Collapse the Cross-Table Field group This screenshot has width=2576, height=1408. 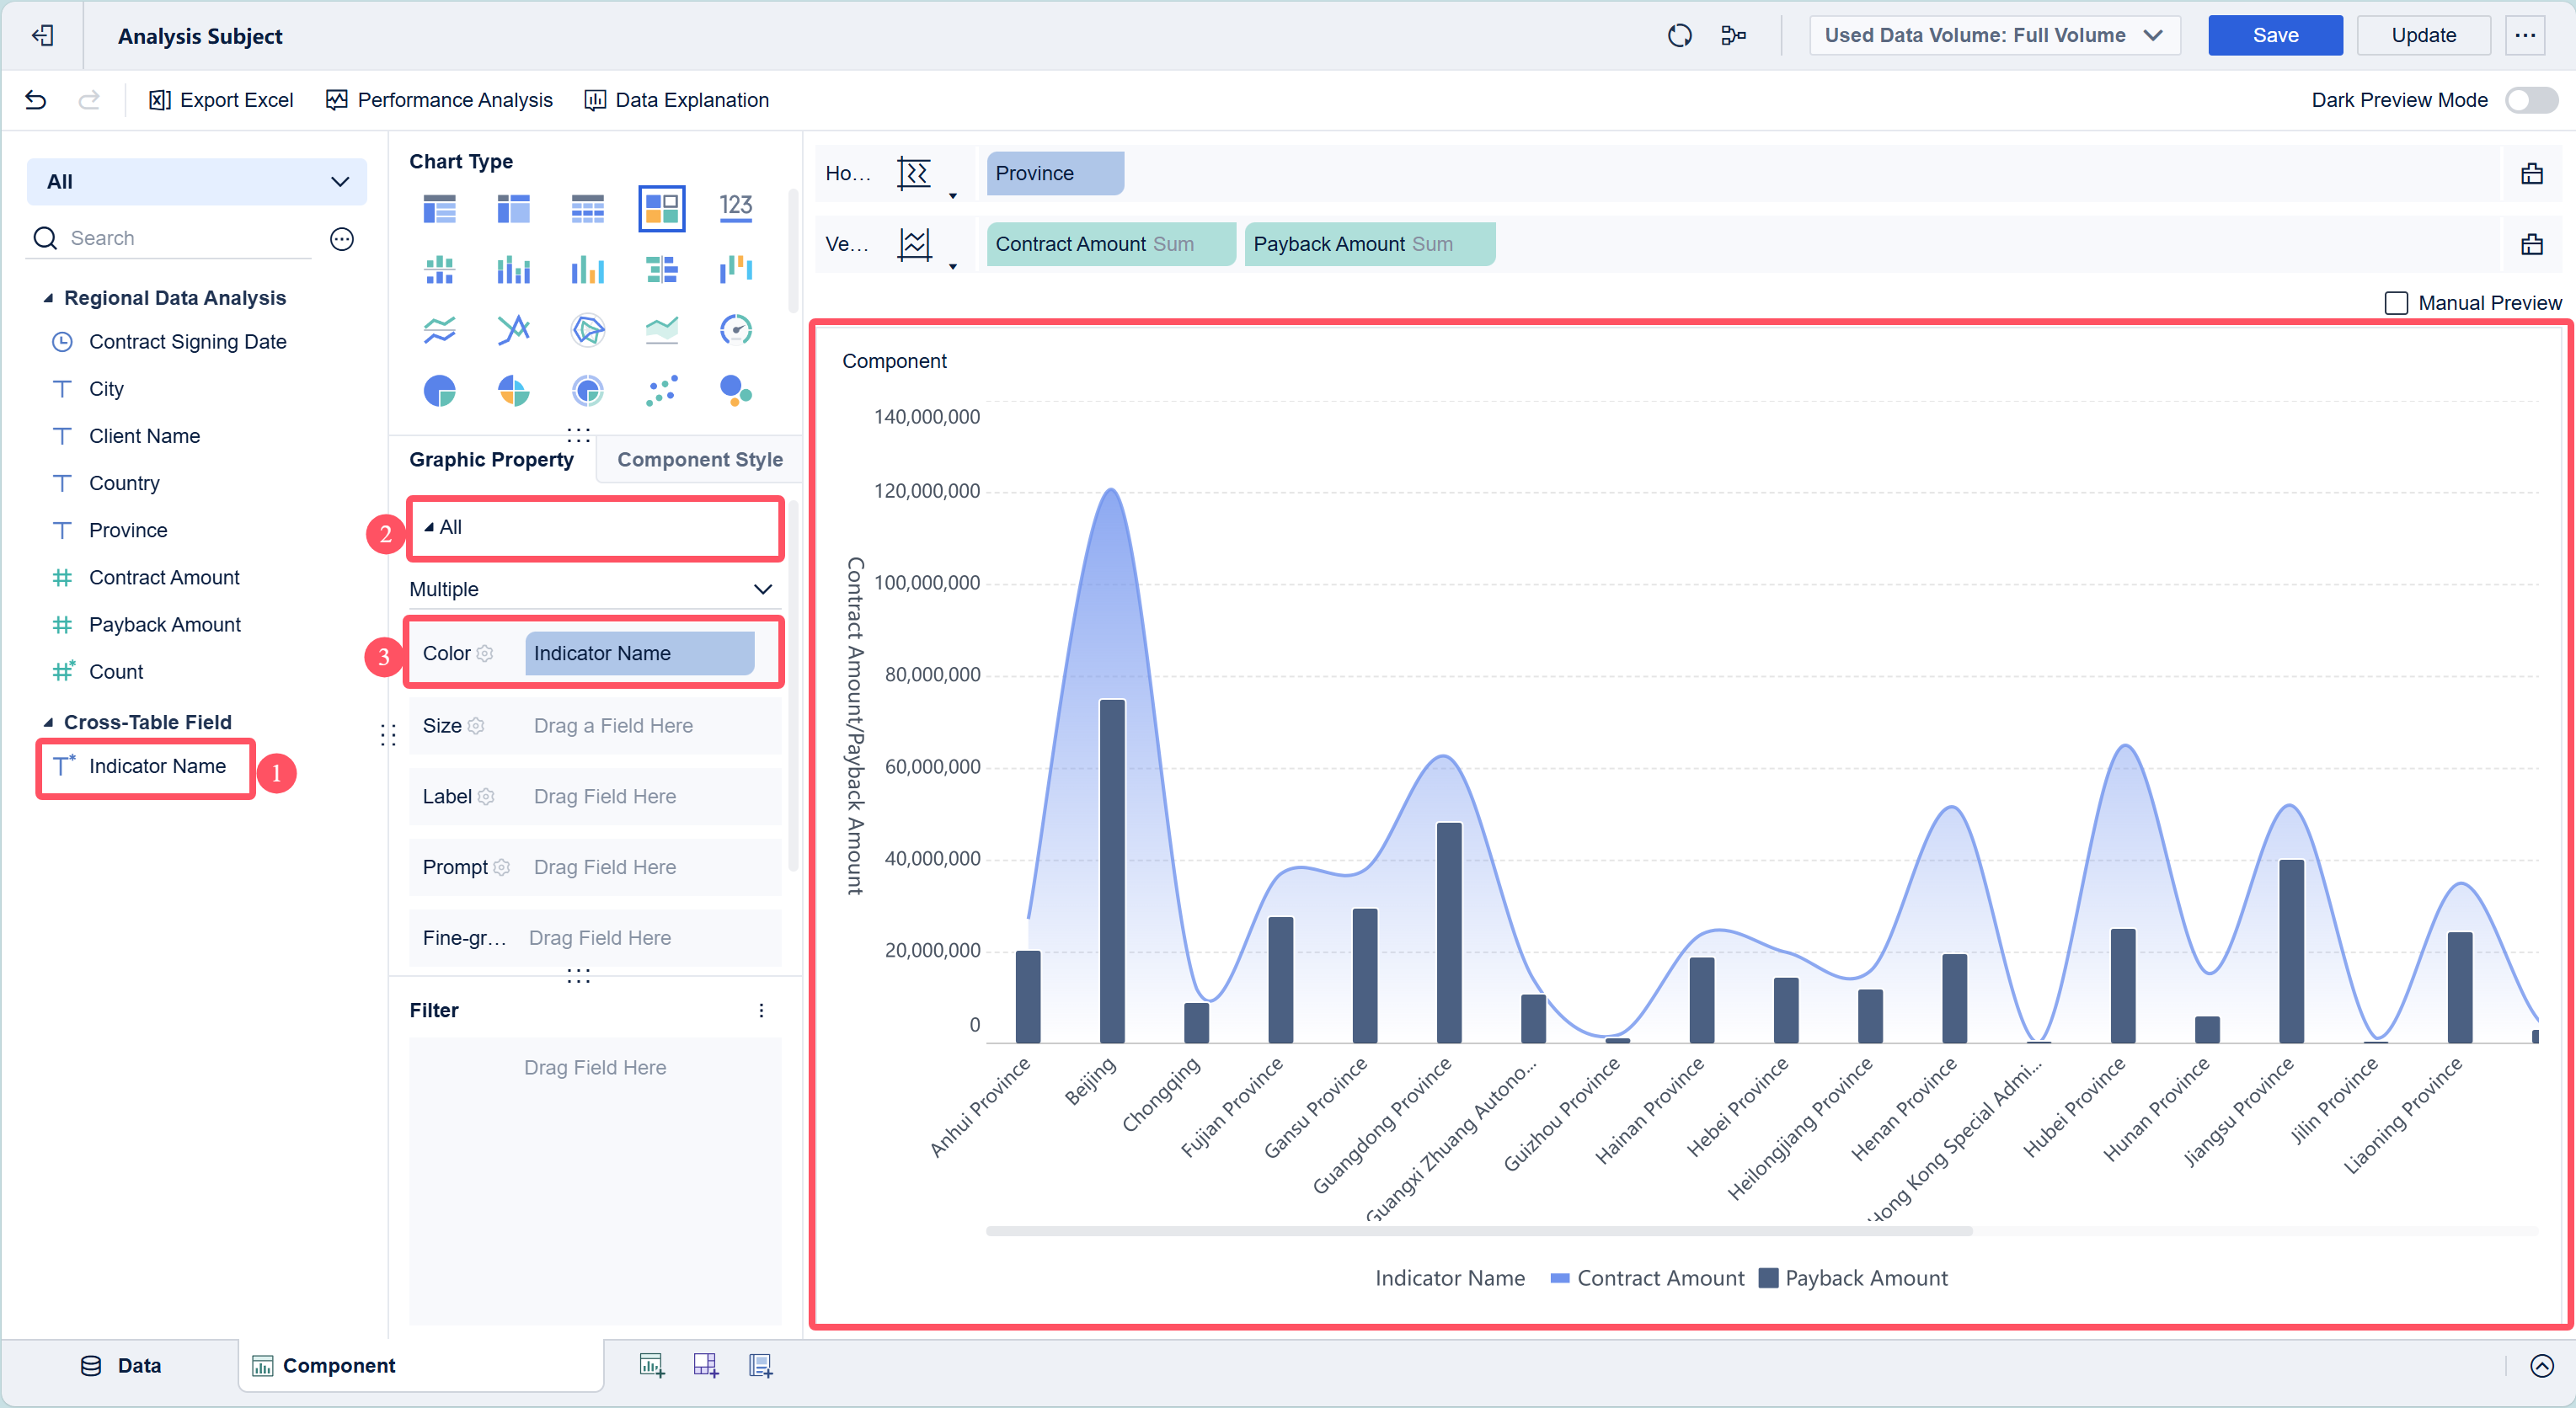tap(48, 722)
